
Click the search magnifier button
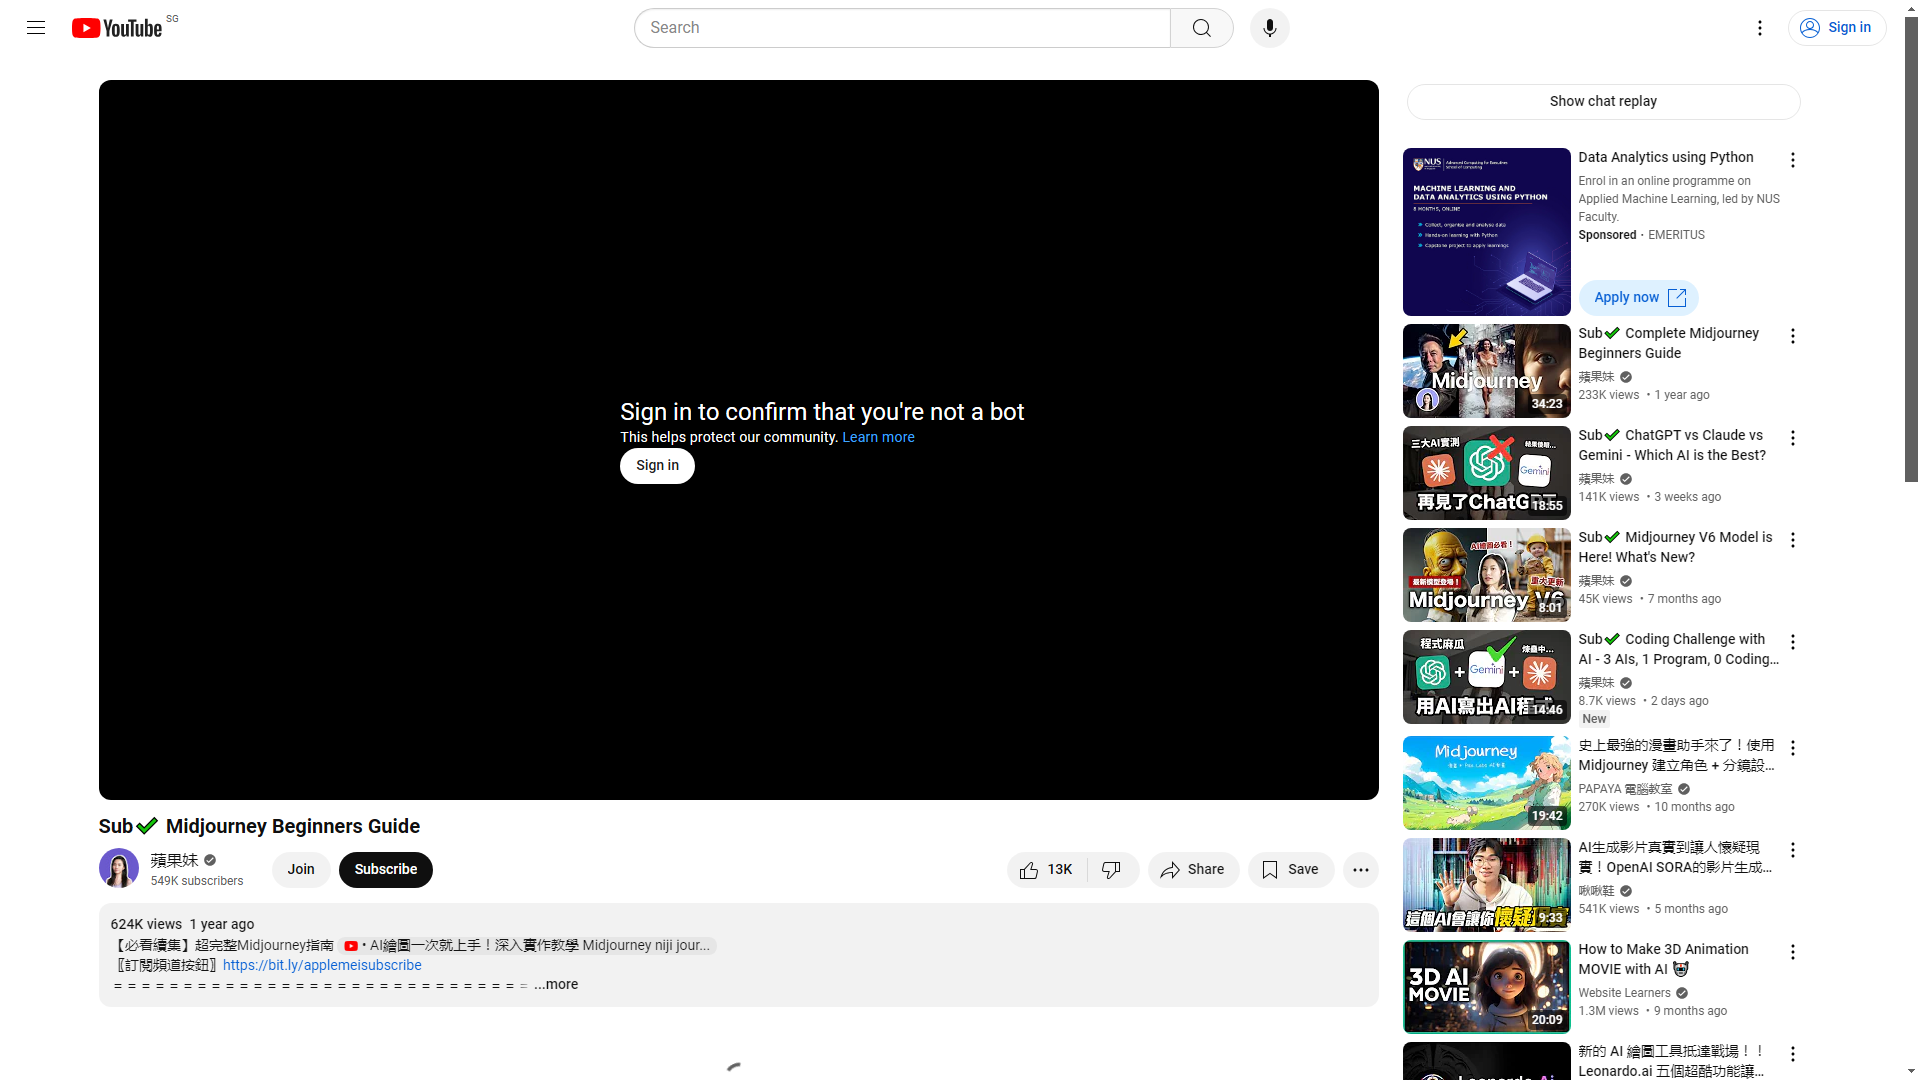[x=1201, y=28]
